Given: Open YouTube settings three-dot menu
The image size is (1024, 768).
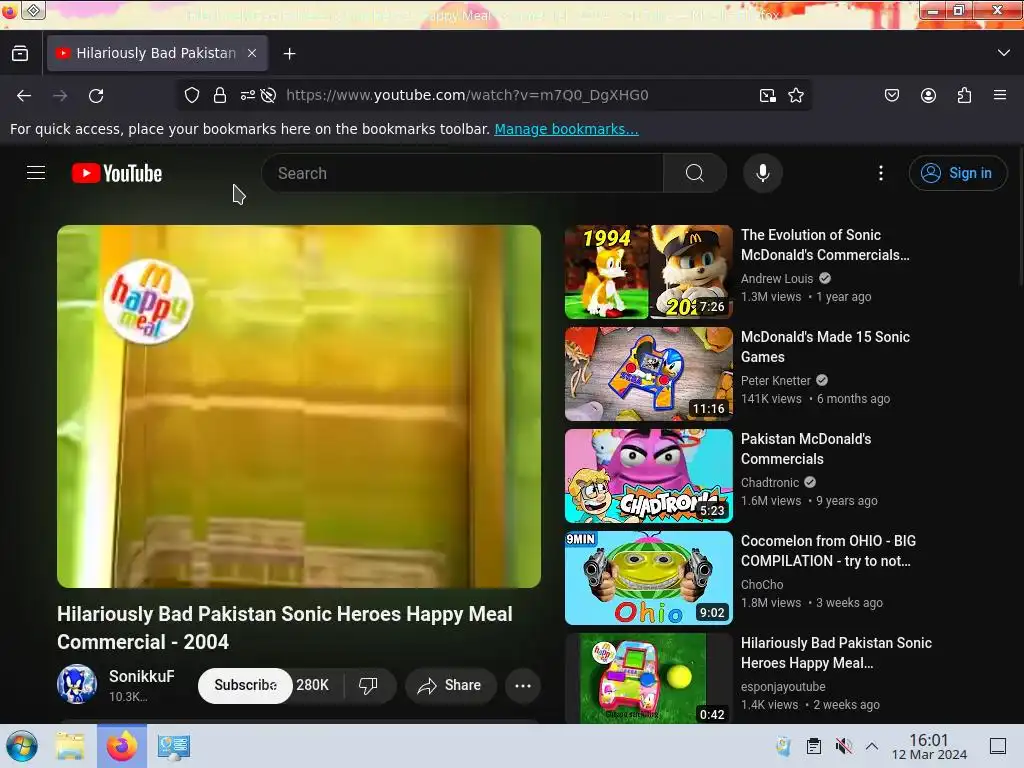Looking at the screenshot, I should click(881, 173).
